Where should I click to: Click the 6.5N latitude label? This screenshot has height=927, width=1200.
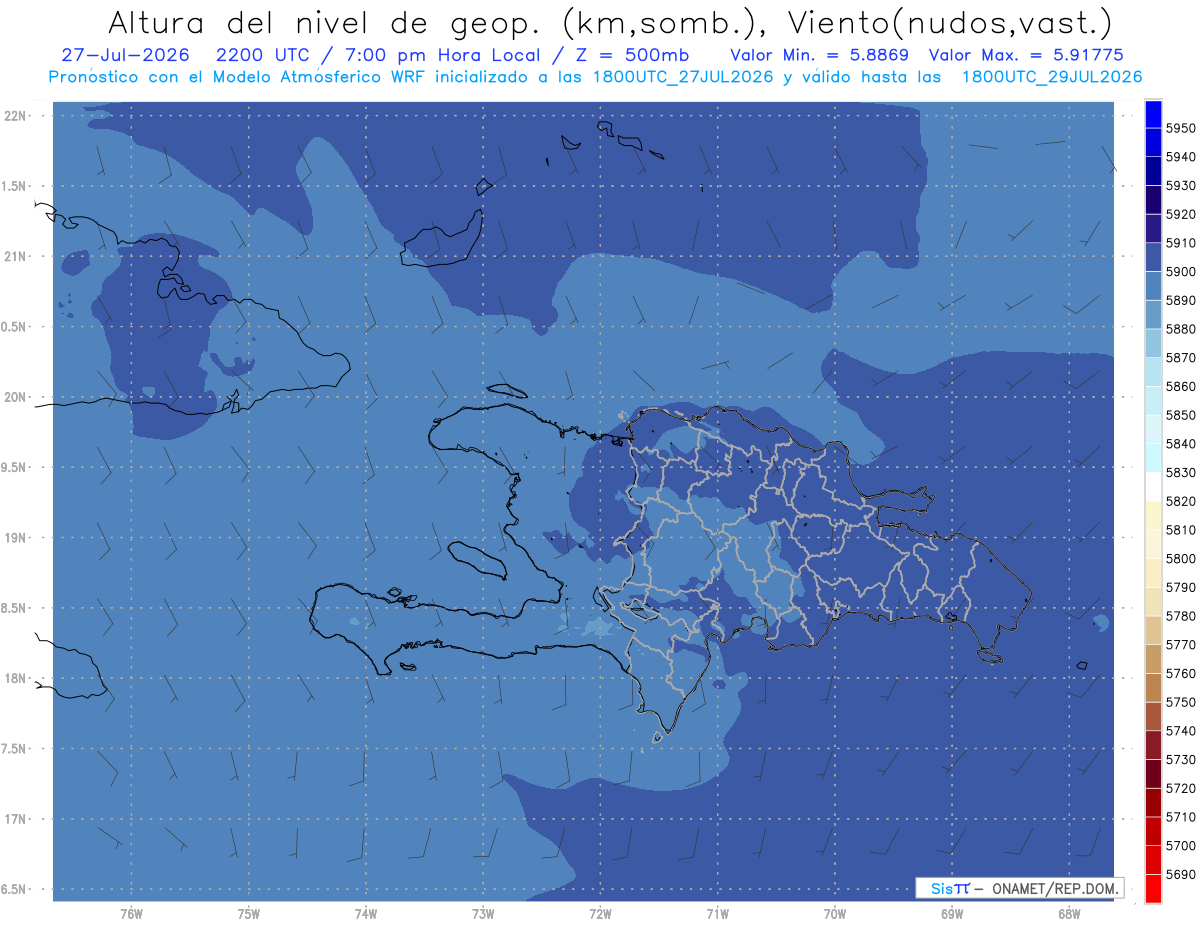(x=13, y=889)
